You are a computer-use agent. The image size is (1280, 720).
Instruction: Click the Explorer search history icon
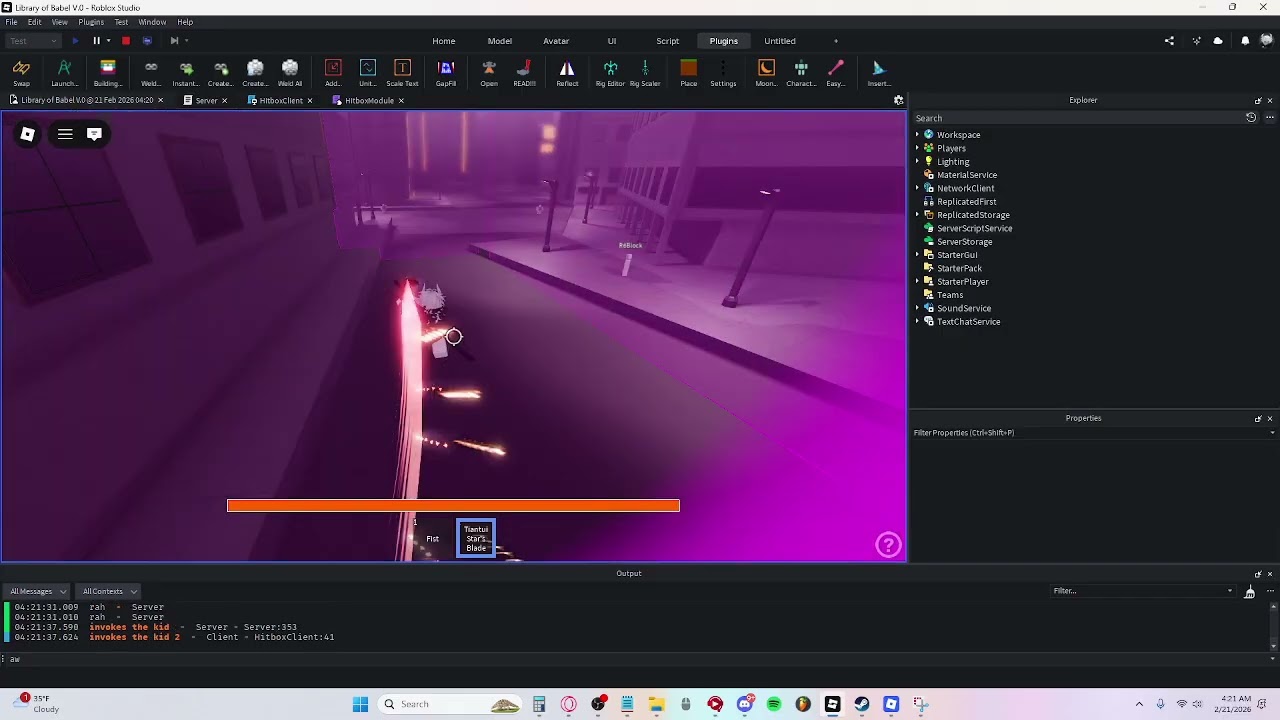(x=1250, y=118)
